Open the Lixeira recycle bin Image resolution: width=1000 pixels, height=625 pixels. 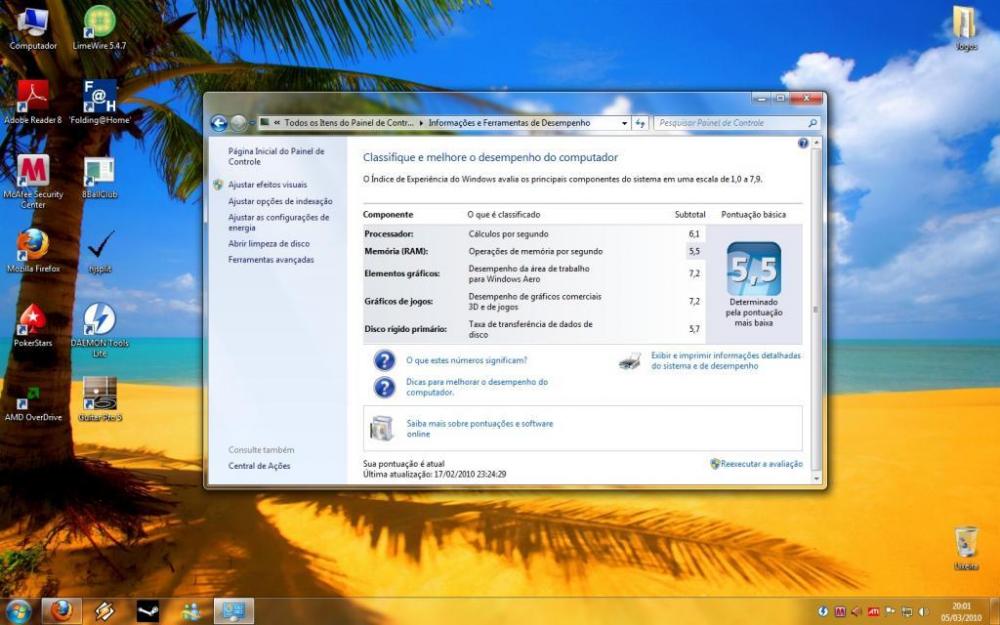point(966,542)
